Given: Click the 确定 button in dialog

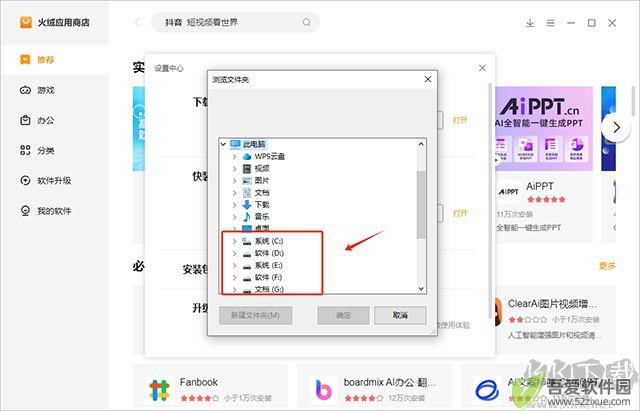Looking at the screenshot, I should (x=343, y=315).
